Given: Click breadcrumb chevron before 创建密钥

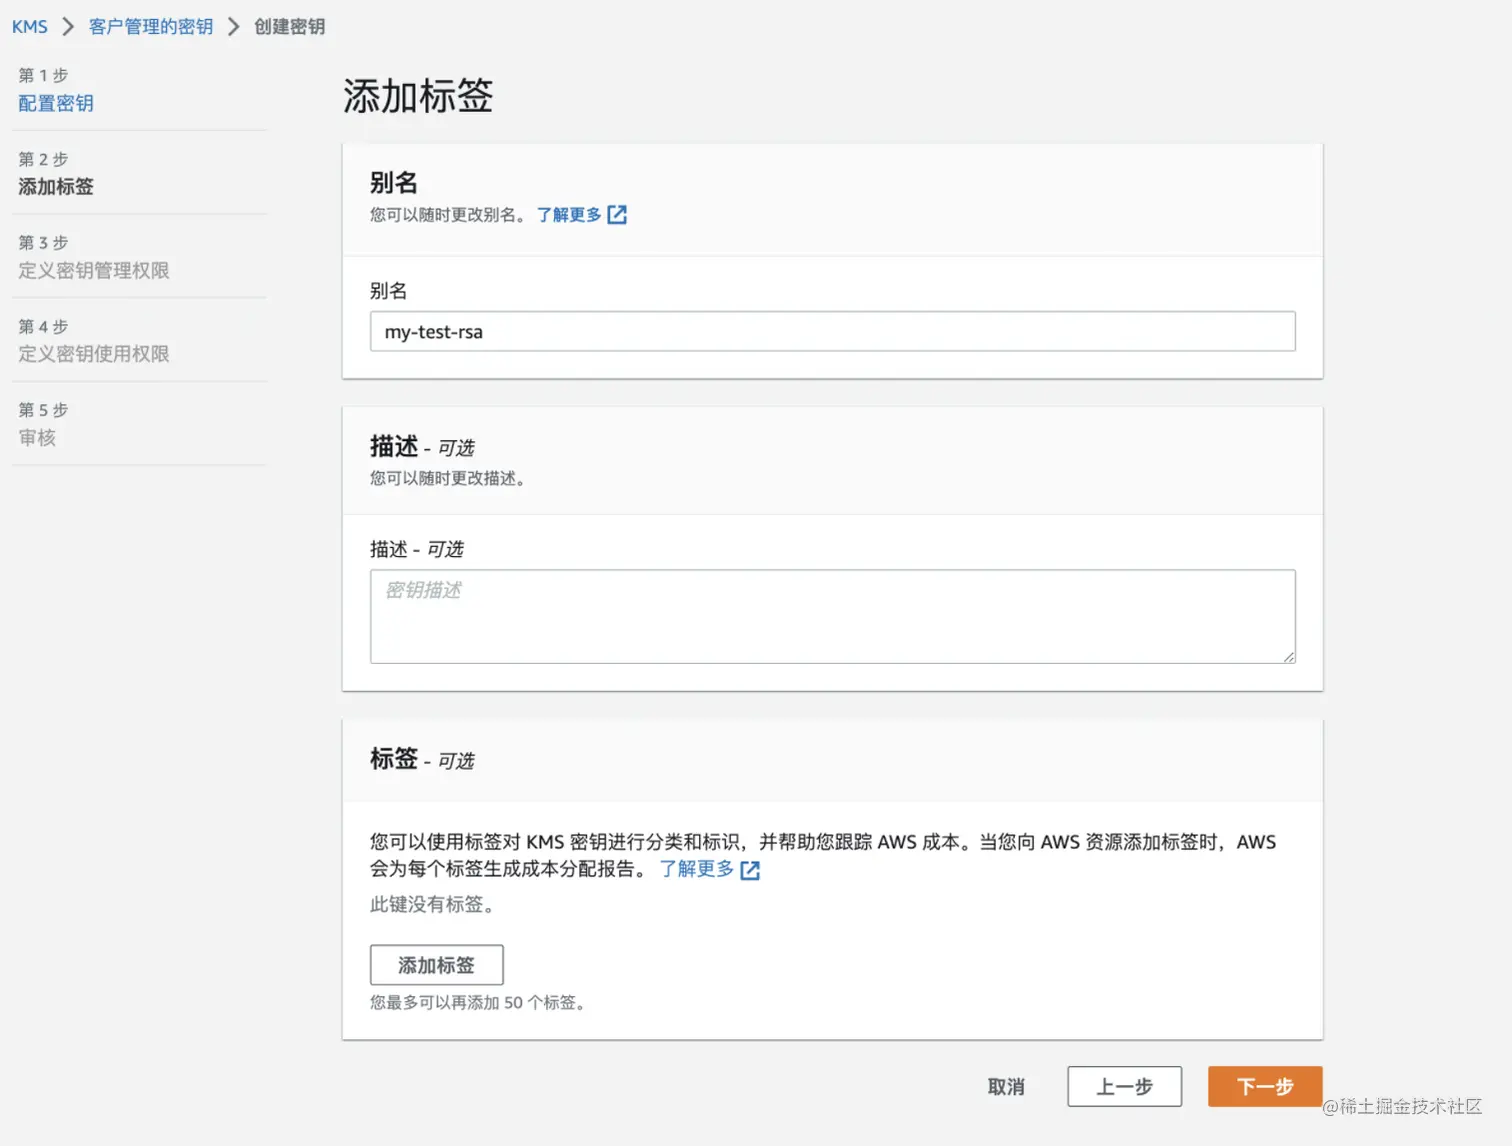Looking at the screenshot, I should pos(234,27).
